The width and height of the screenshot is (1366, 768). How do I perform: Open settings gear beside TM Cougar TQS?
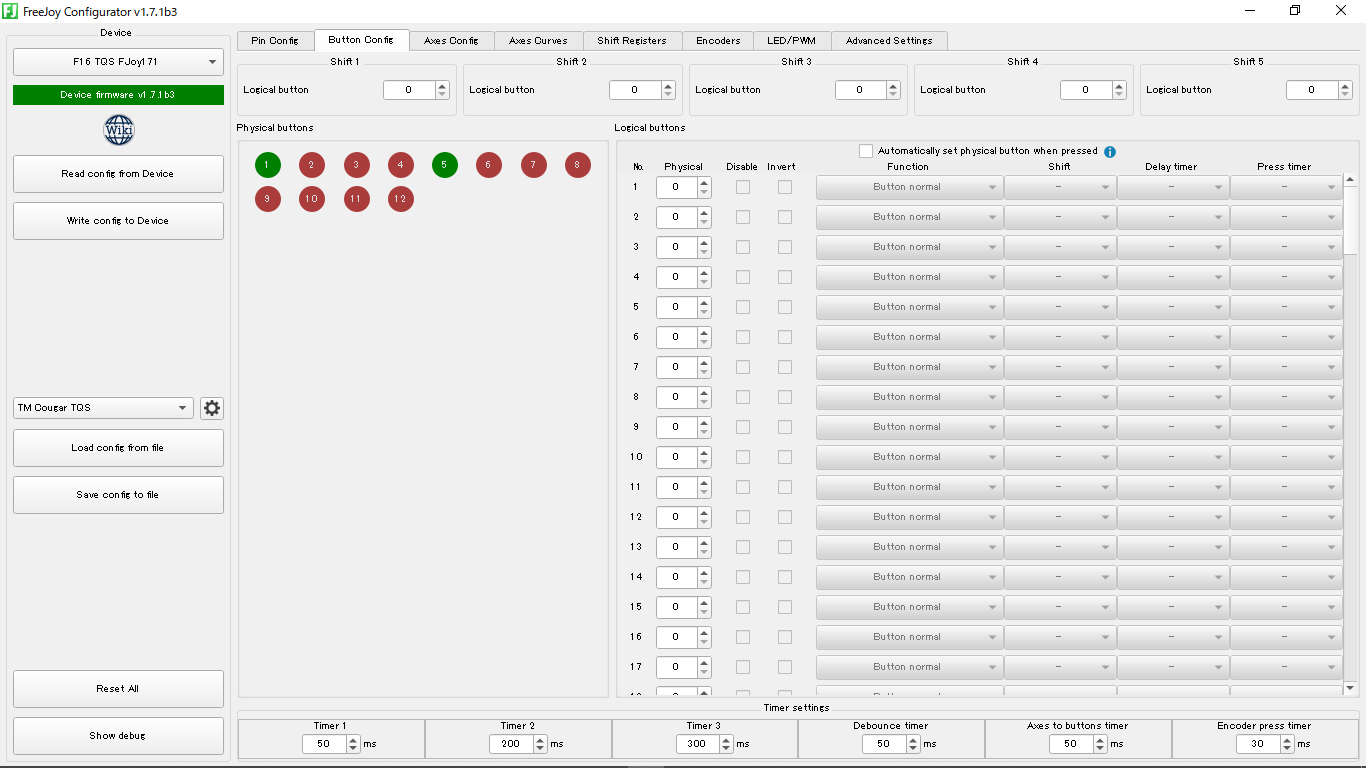(212, 408)
